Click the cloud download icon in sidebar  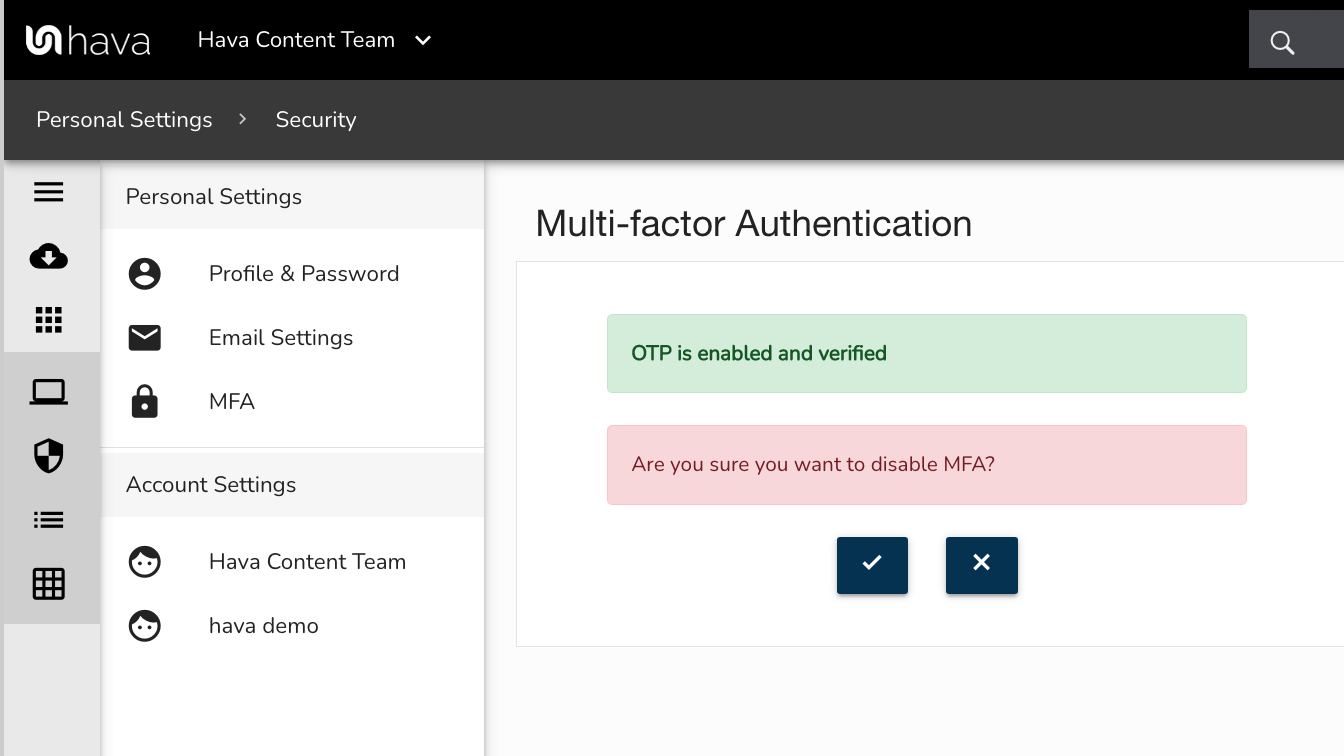pyautogui.click(x=49, y=257)
